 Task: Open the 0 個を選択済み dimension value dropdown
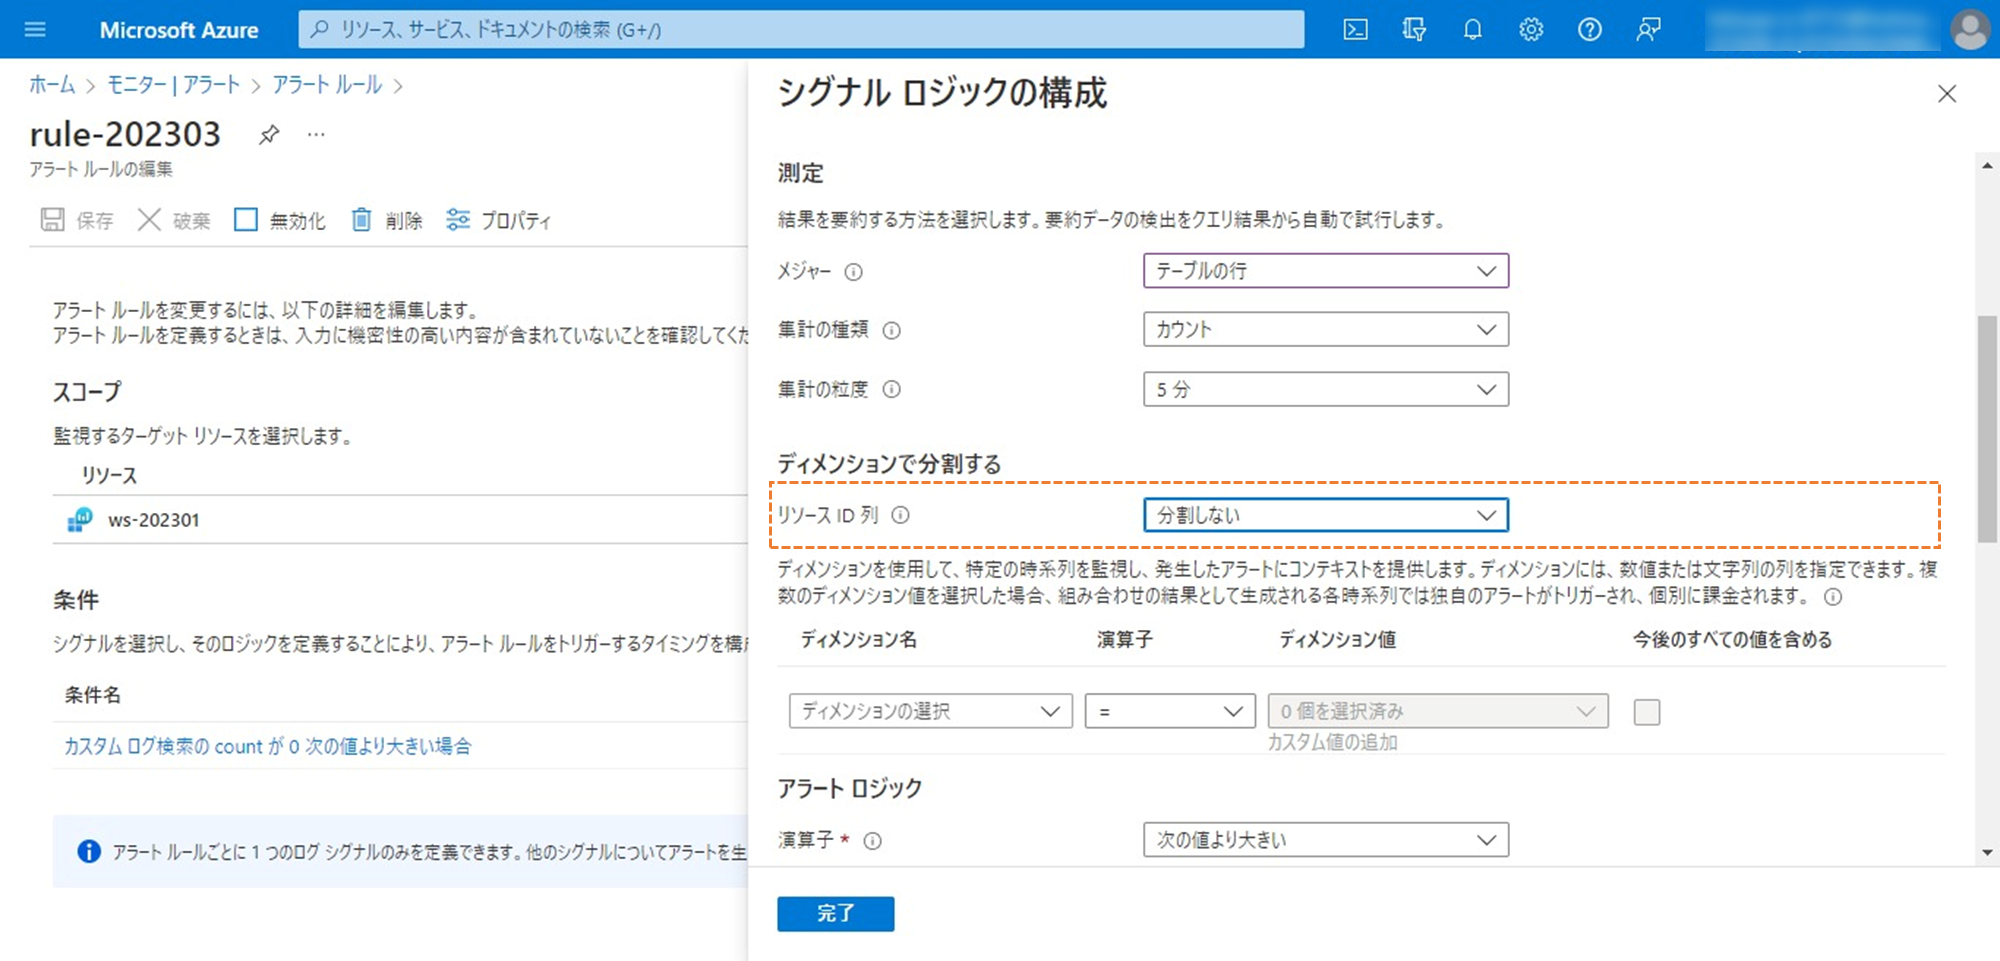(1438, 711)
